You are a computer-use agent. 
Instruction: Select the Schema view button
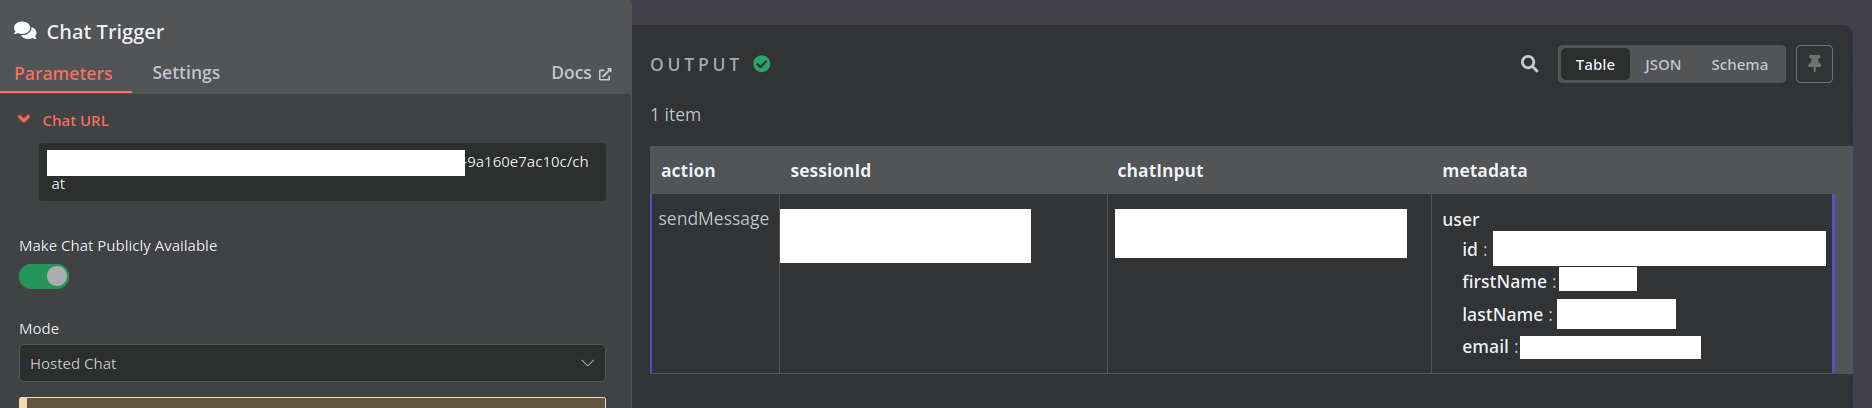pyautogui.click(x=1739, y=64)
